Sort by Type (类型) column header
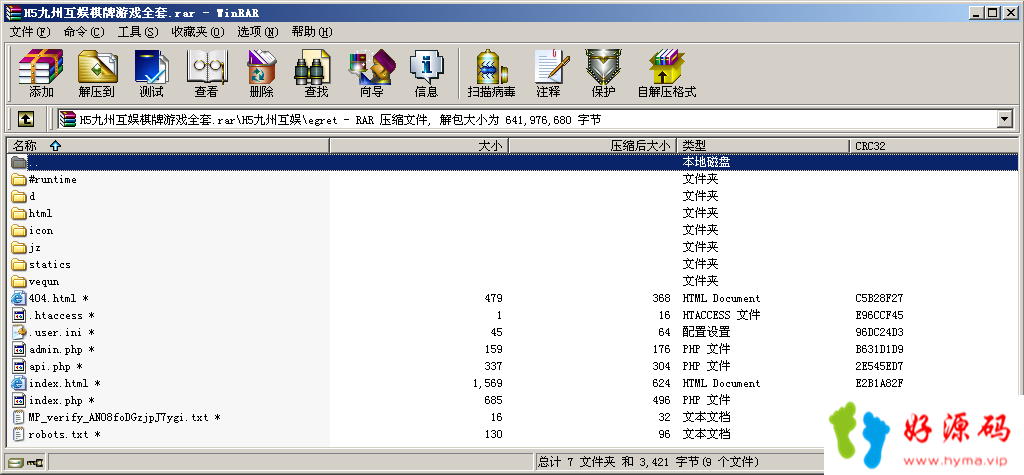Image resolution: width=1024 pixels, height=475 pixels. 763,146
